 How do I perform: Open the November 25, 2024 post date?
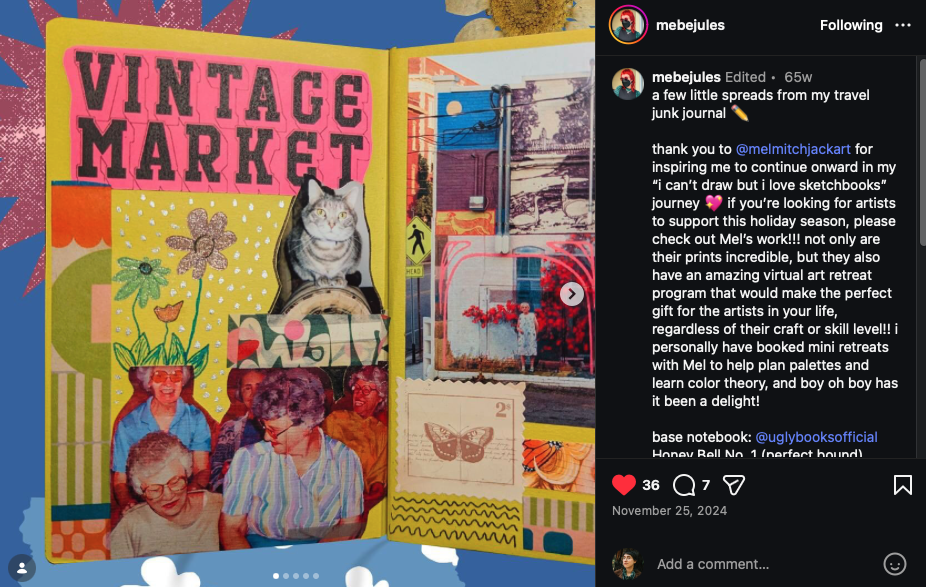click(x=669, y=511)
